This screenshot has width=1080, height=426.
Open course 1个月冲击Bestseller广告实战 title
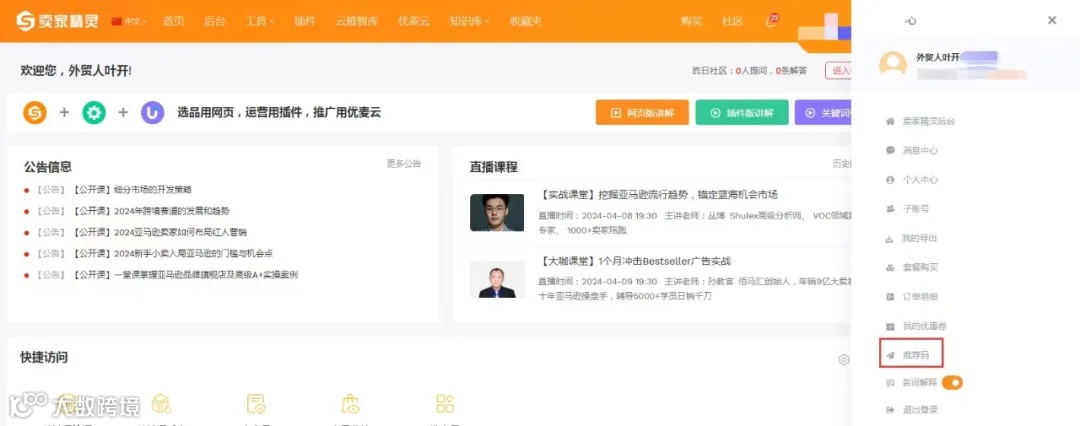[x=634, y=261]
